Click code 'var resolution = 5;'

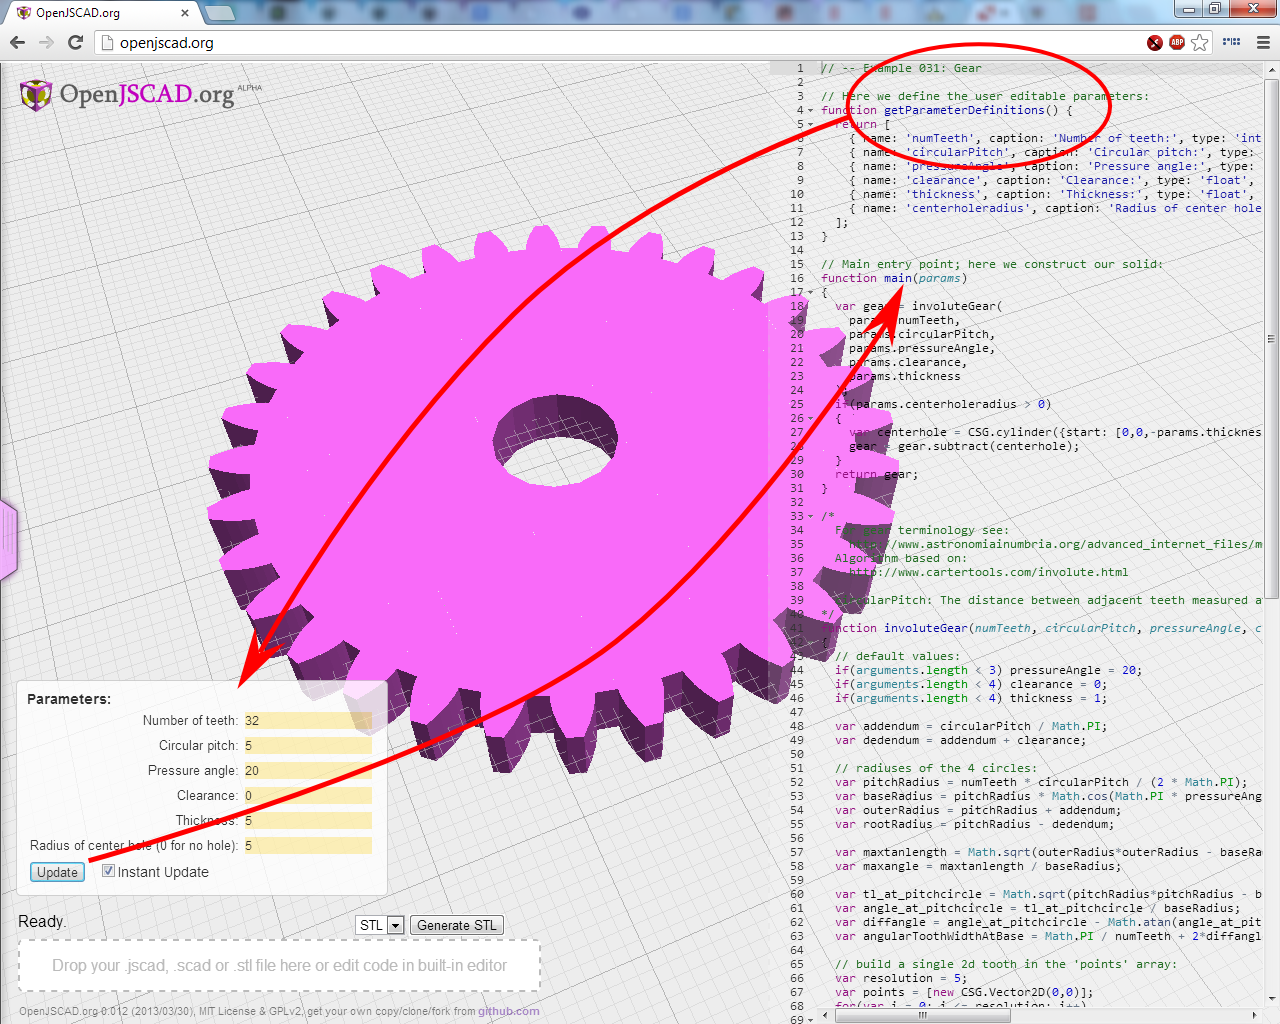(x=901, y=978)
